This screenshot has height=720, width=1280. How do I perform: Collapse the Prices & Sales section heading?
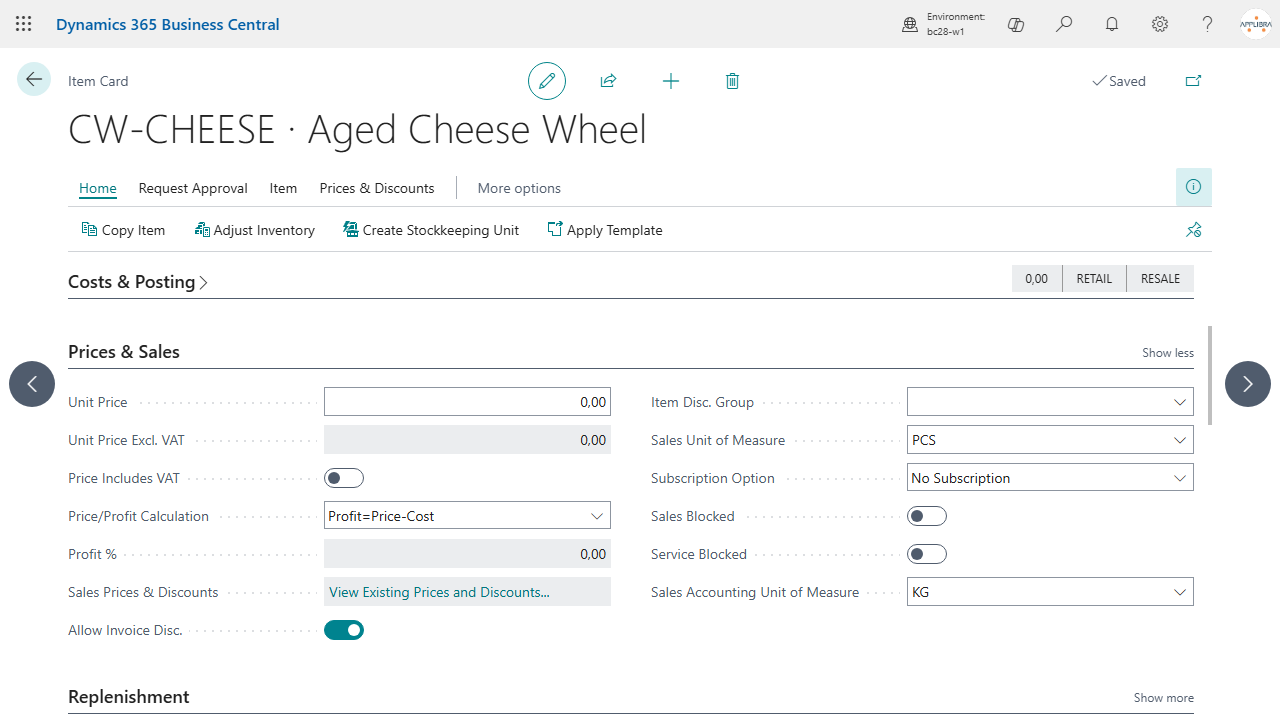[124, 352]
